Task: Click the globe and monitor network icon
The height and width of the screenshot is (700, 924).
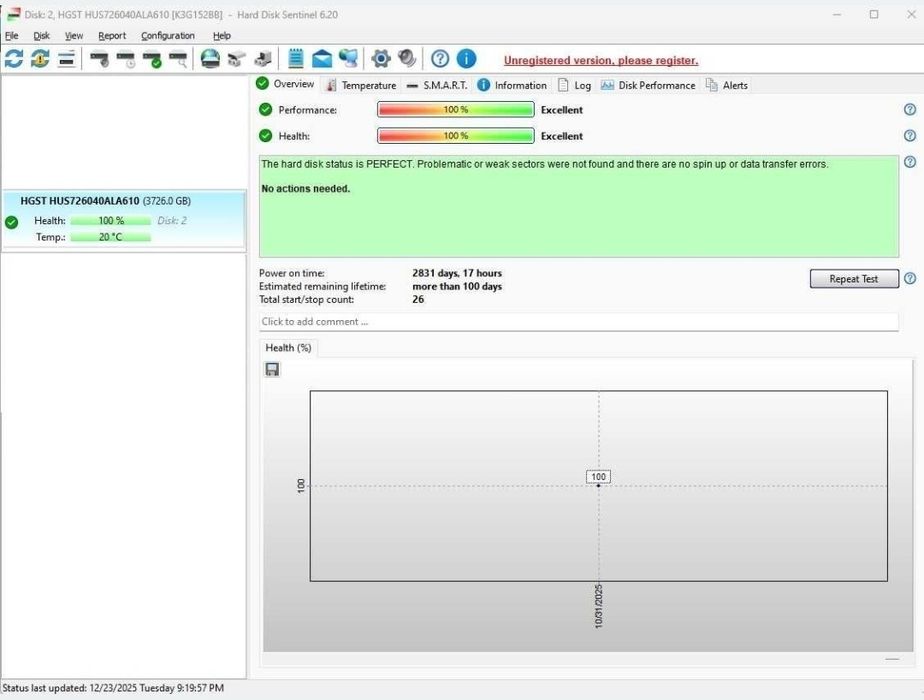Action: [348, 59]
